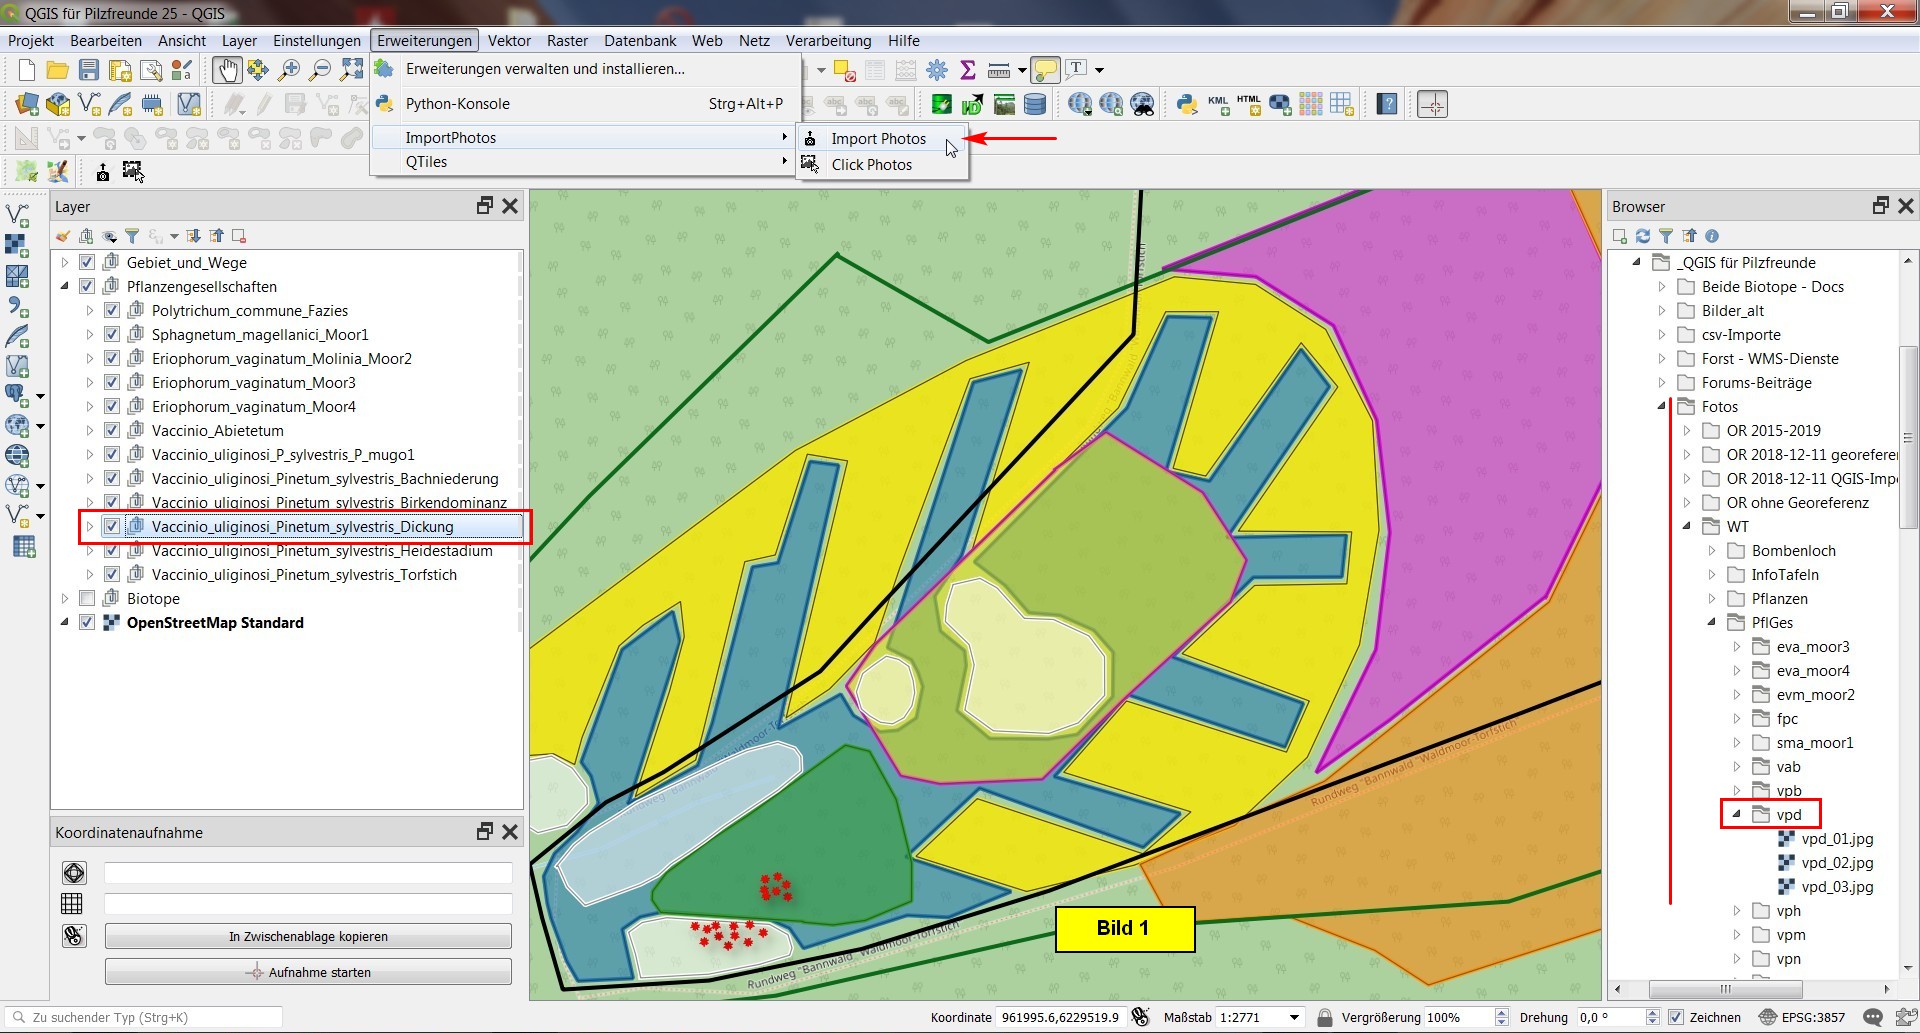1920x1033 pixels.
Task: Uncheck the Vaccinio_Abietetum layer checkbox
Action: click(112, 431)
